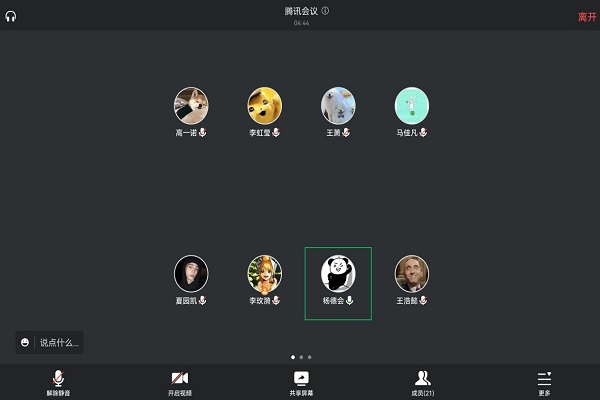Open emoji picker smiley icon

point(25,342)
